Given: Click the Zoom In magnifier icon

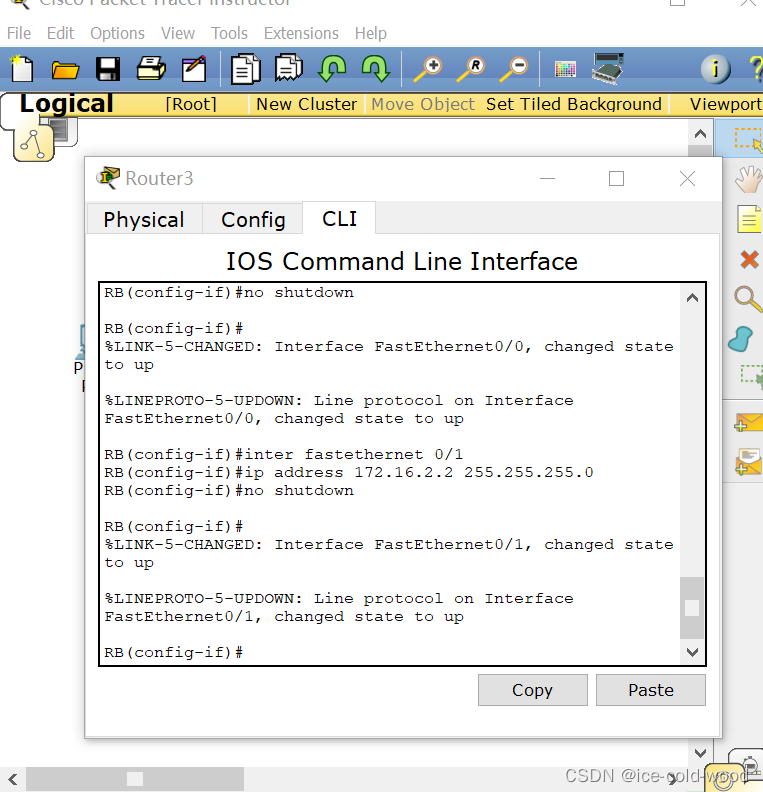Looking at the screenshot, I should pos(428,69).
